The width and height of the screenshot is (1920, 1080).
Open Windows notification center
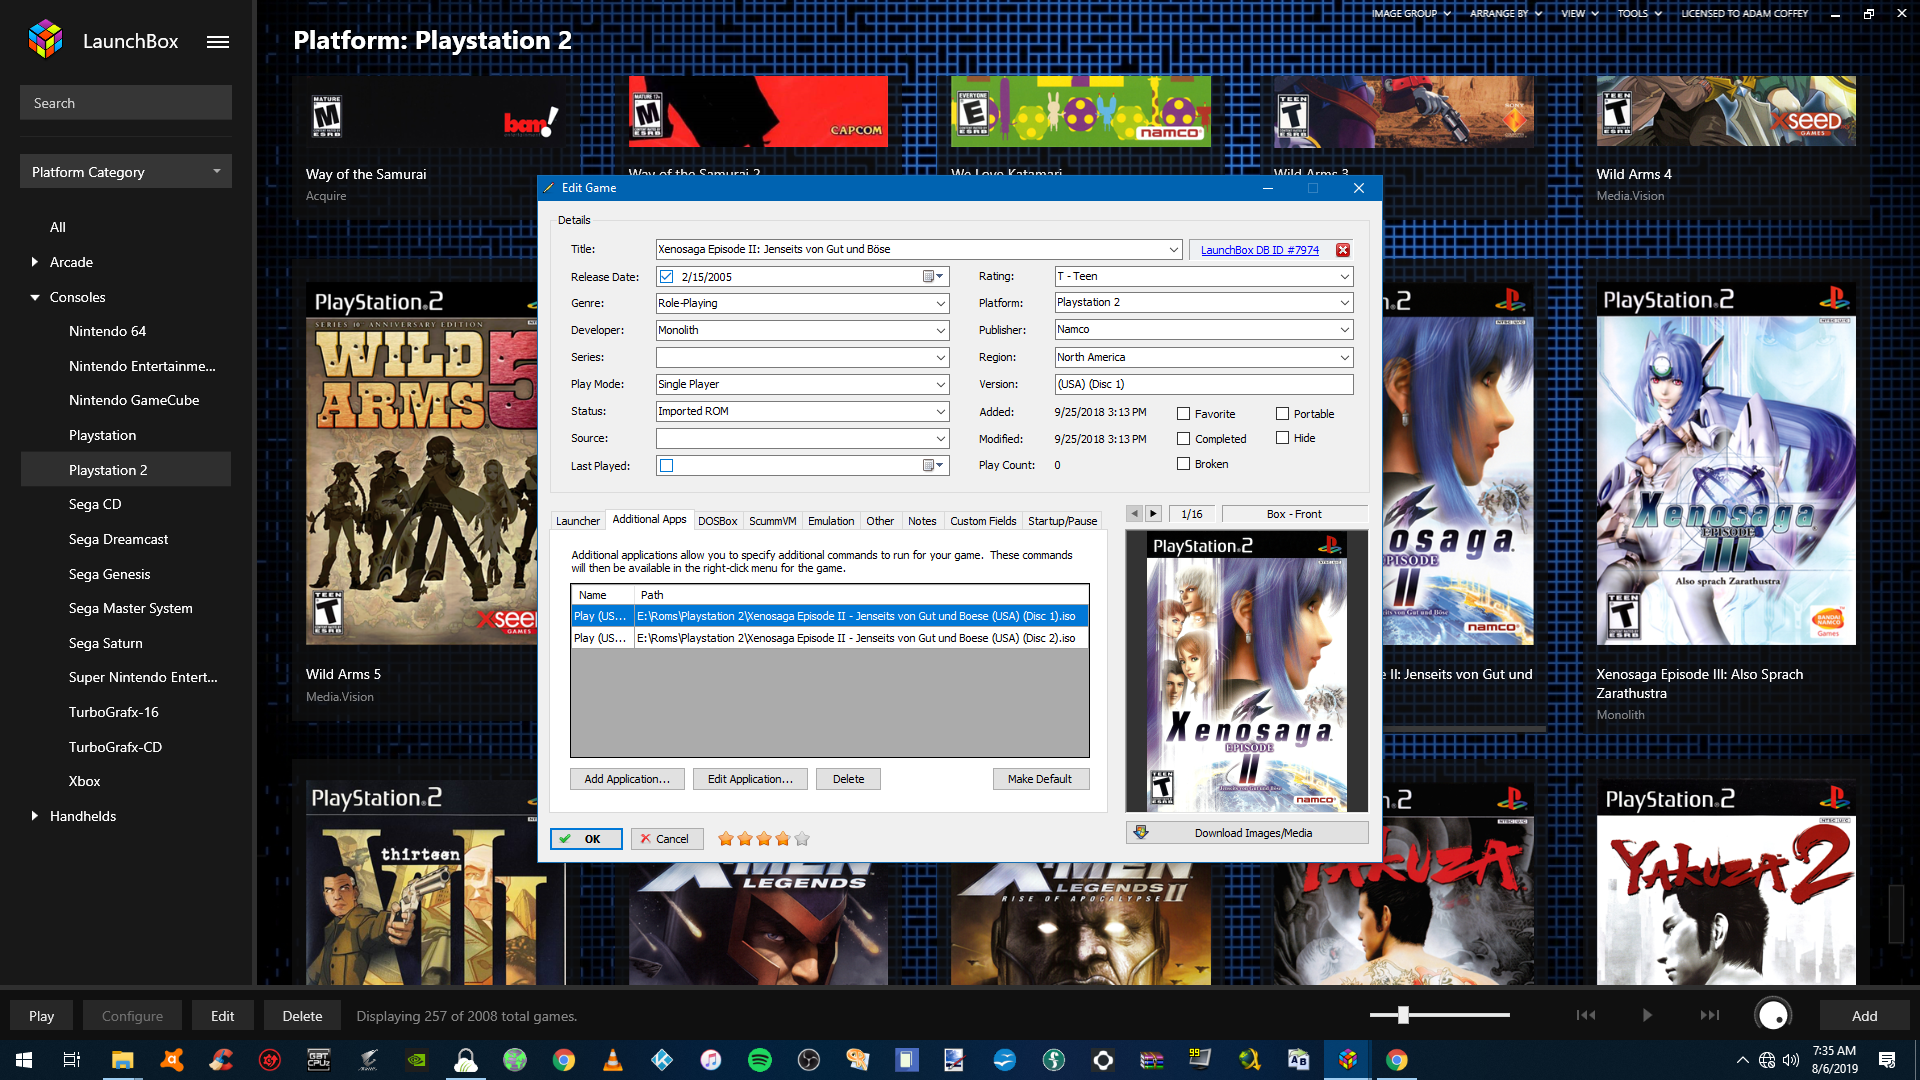[1887, 1060]
